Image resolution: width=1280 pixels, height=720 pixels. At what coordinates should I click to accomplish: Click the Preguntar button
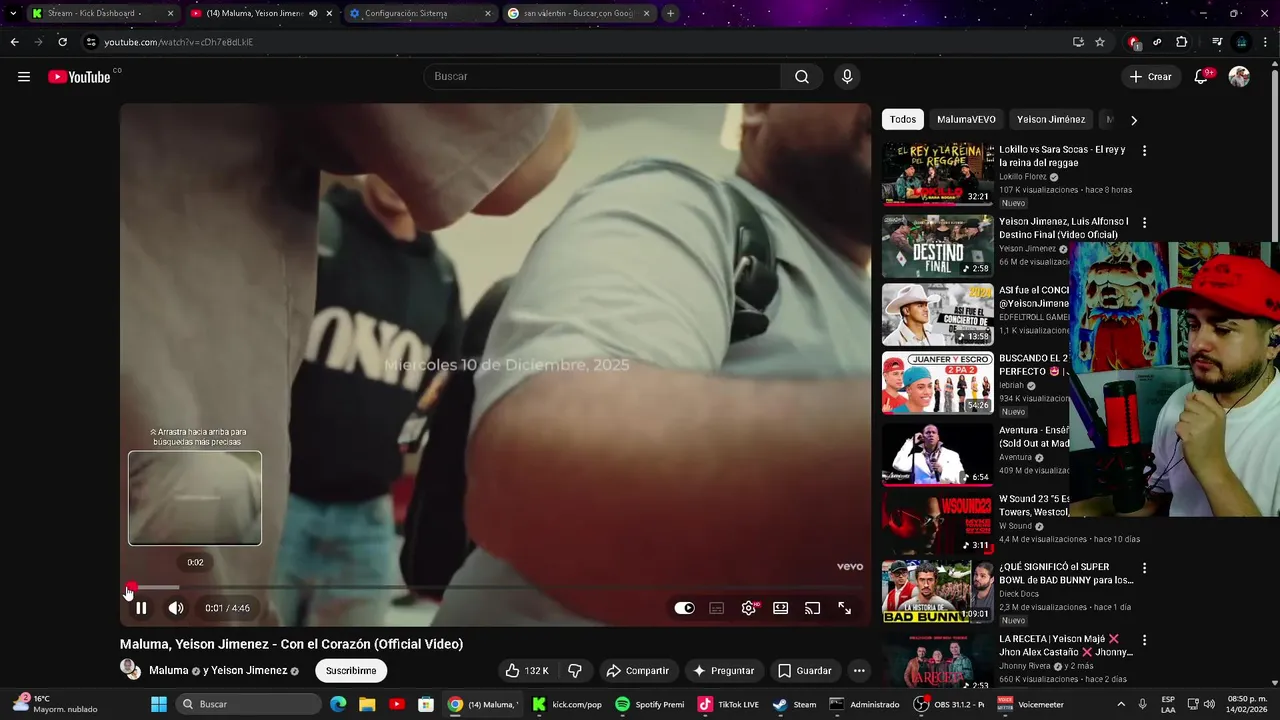722,671
